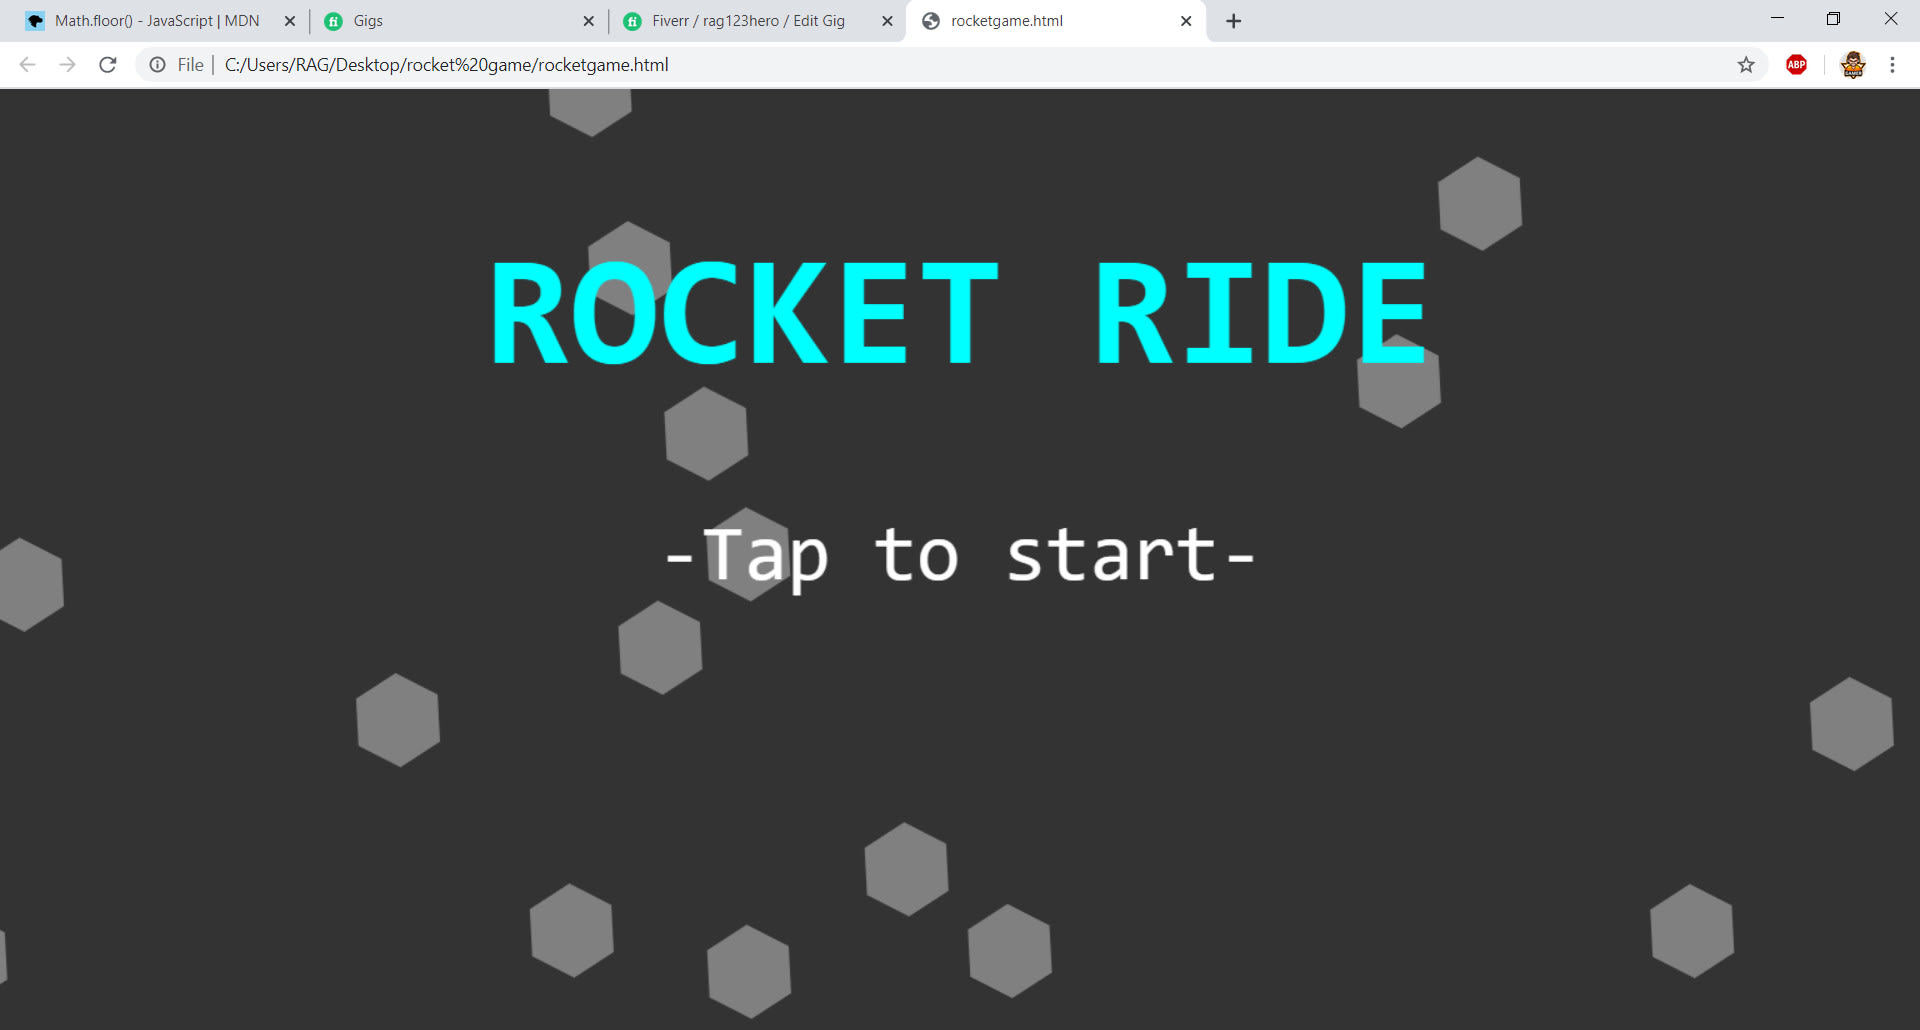
Task: Switch to the Gigs tab
Action: point(458,21)
